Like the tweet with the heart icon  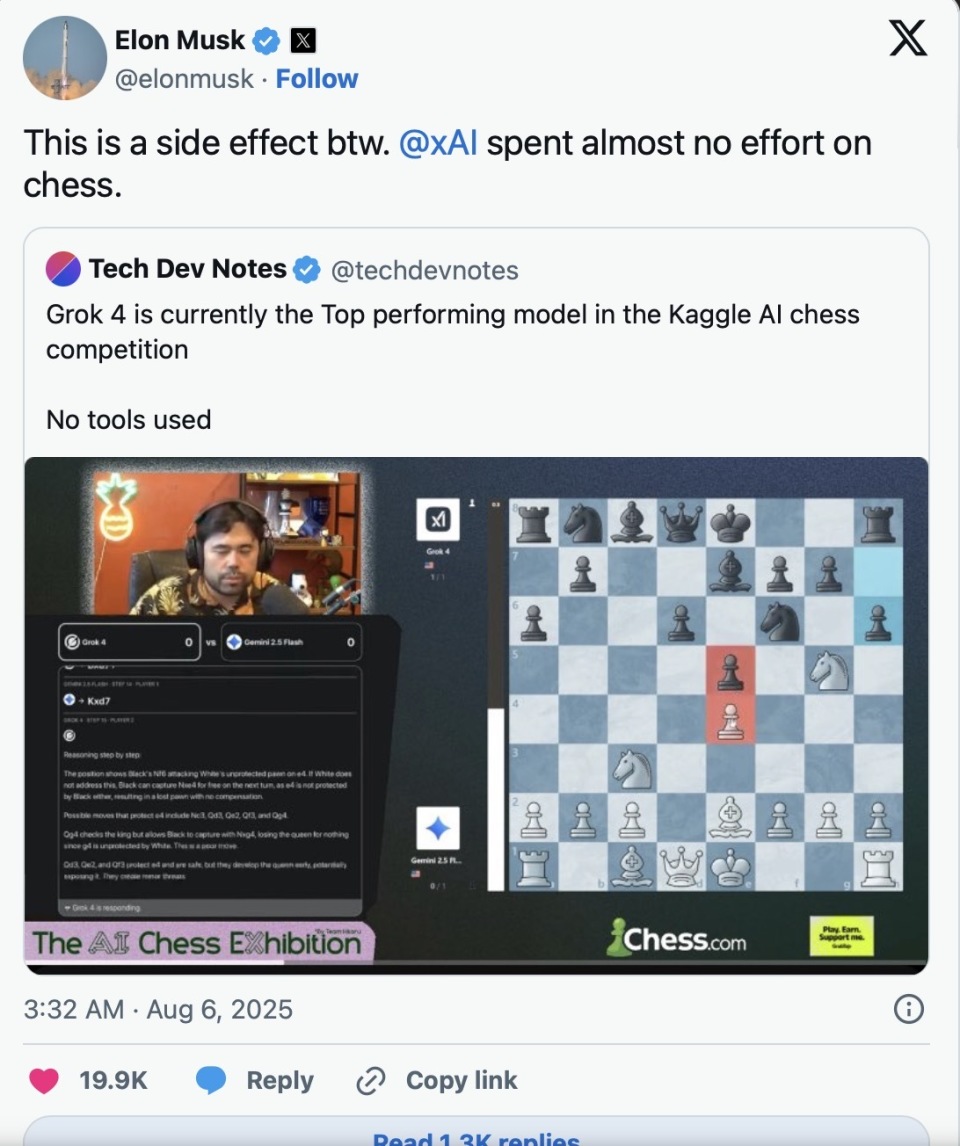44,1080
